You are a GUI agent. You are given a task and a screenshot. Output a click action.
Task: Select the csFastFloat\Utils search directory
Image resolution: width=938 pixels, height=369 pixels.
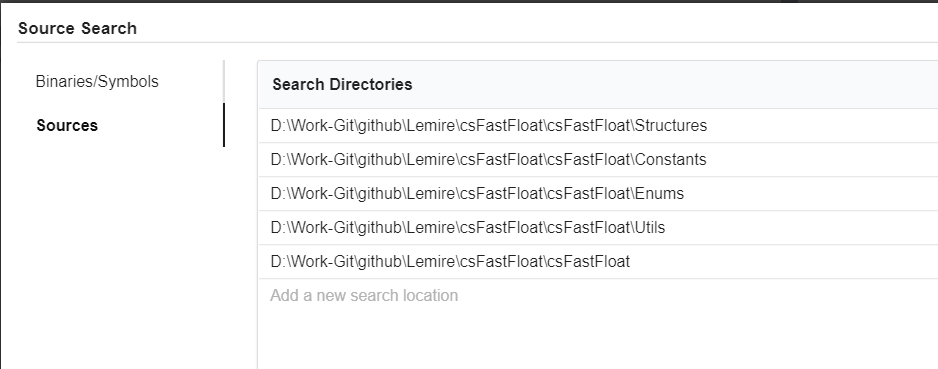(598, 228)
